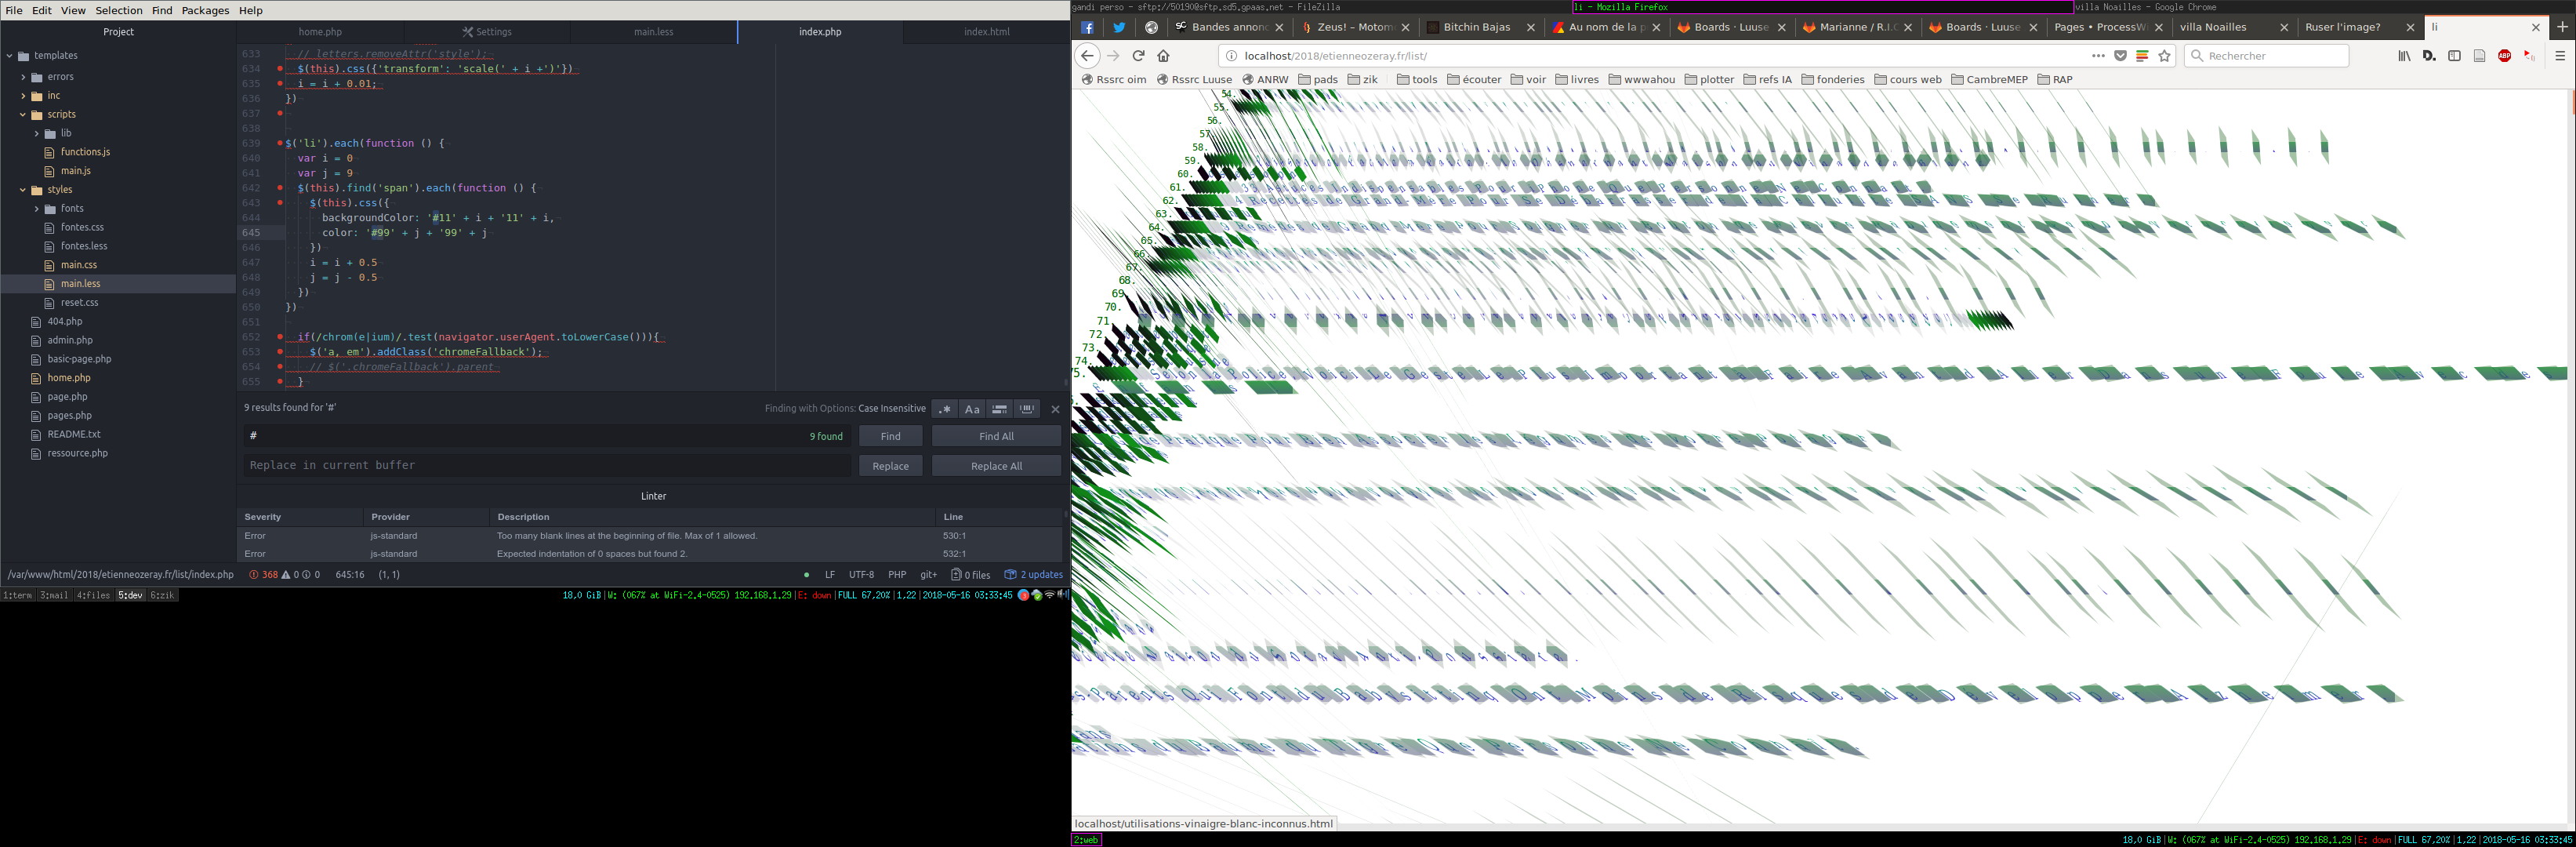The image size is (2576, 847).
Task: Open Firefox hamburger menu
Action: (2560, 56)
